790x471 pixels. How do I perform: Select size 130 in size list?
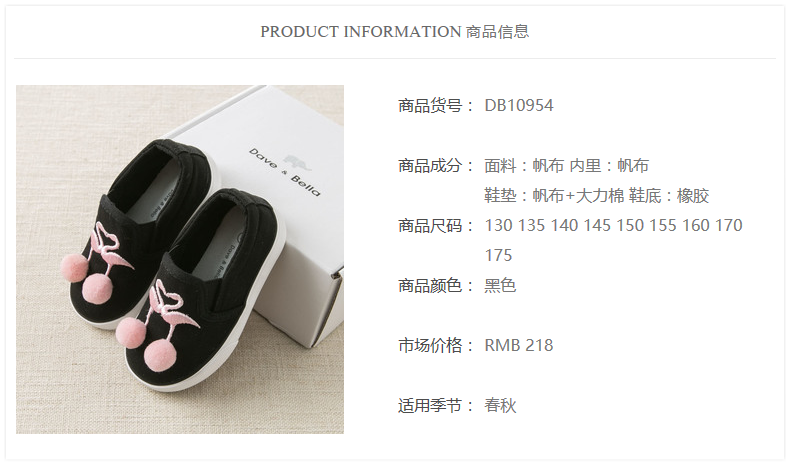click(498, 225)
